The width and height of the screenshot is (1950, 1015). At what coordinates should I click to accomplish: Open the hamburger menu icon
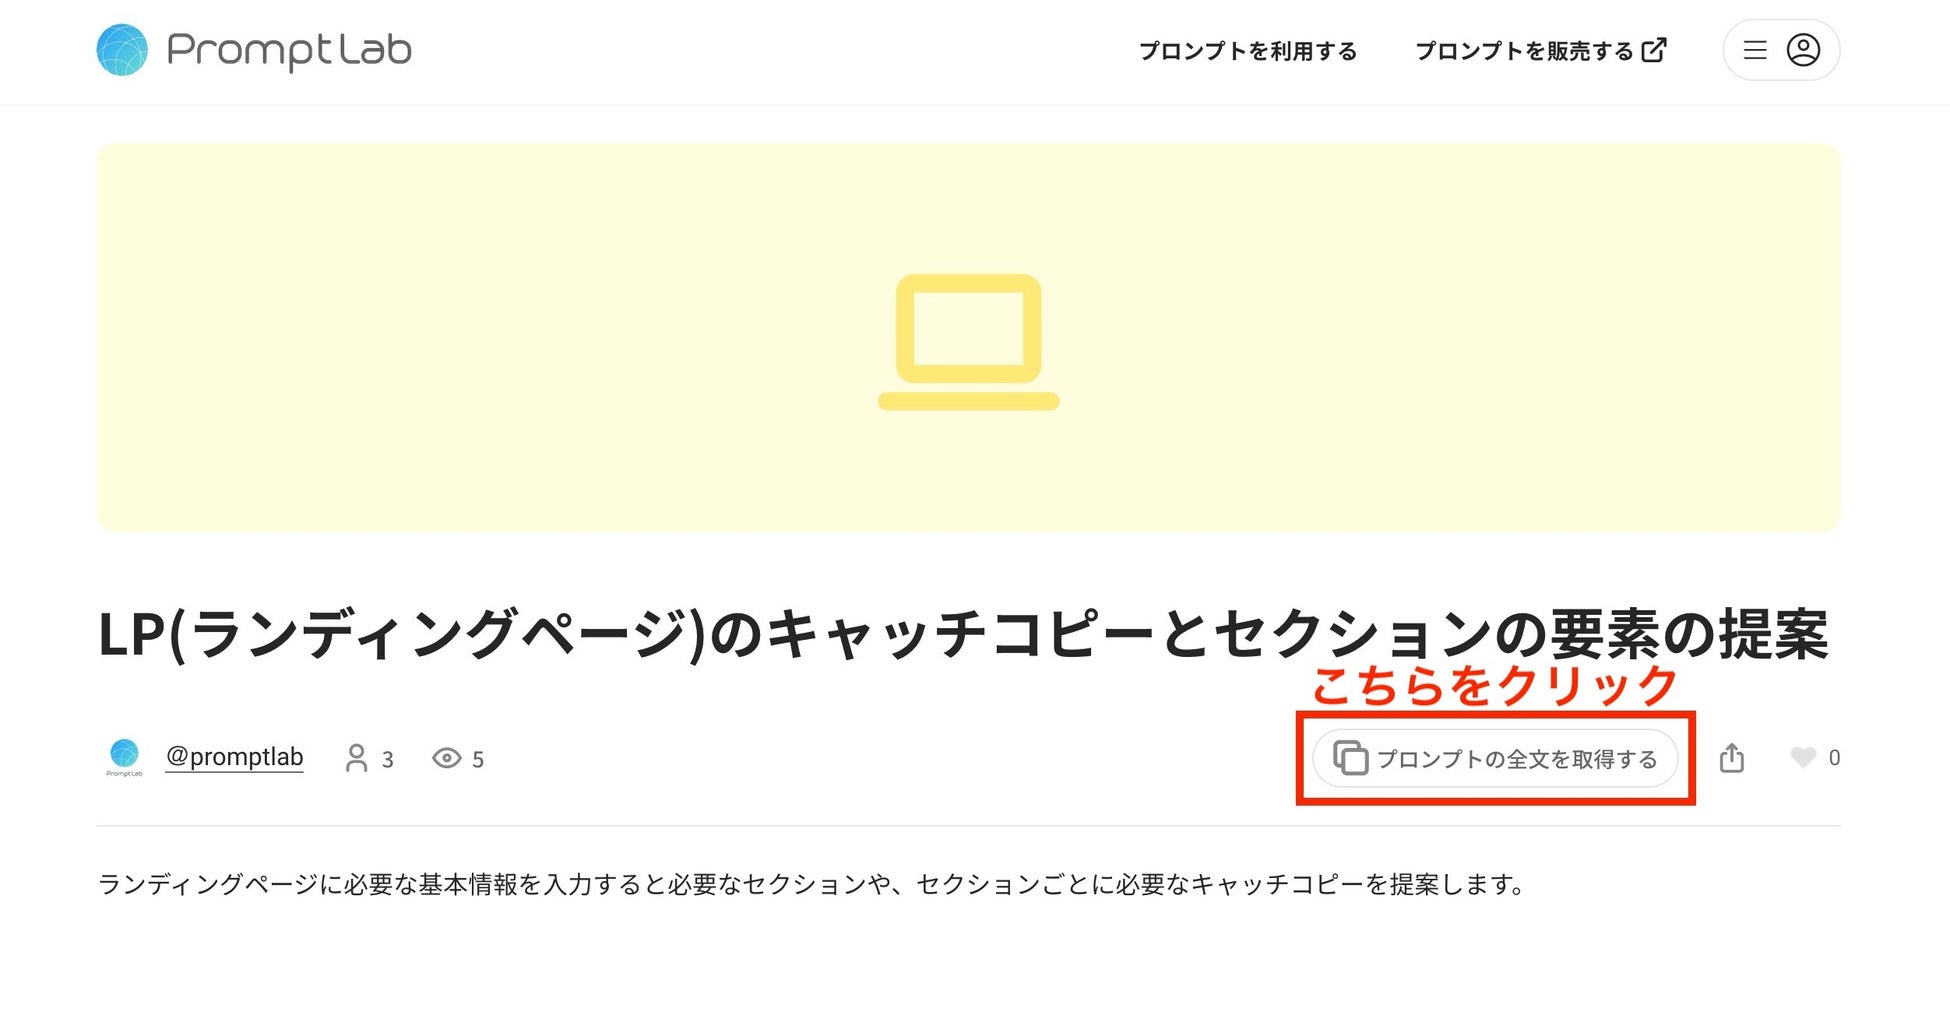coord(1755,50)
